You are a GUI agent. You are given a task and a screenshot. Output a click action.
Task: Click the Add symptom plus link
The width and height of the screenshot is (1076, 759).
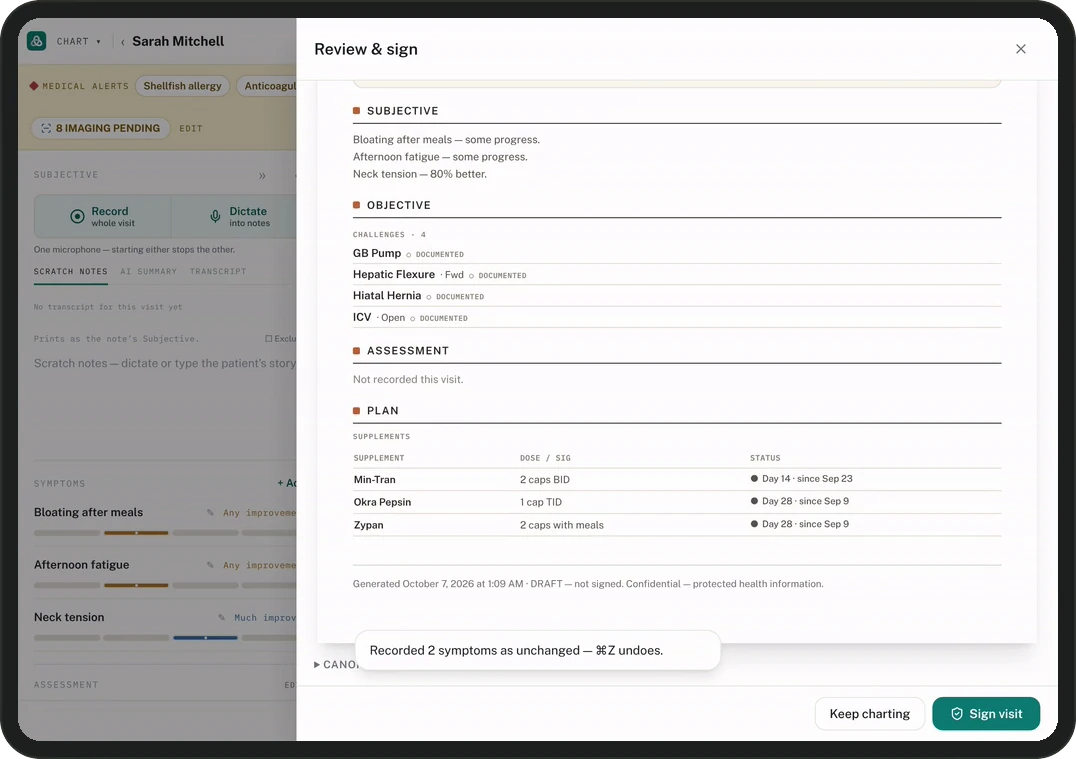pyautogui.click(x=286, y=483)
